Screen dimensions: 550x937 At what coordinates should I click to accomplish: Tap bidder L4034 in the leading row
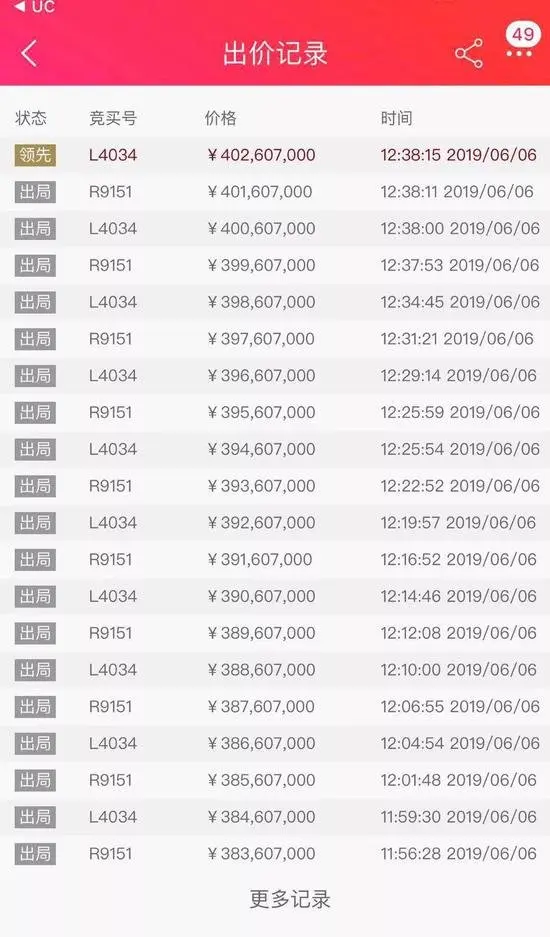click(113, 155)
